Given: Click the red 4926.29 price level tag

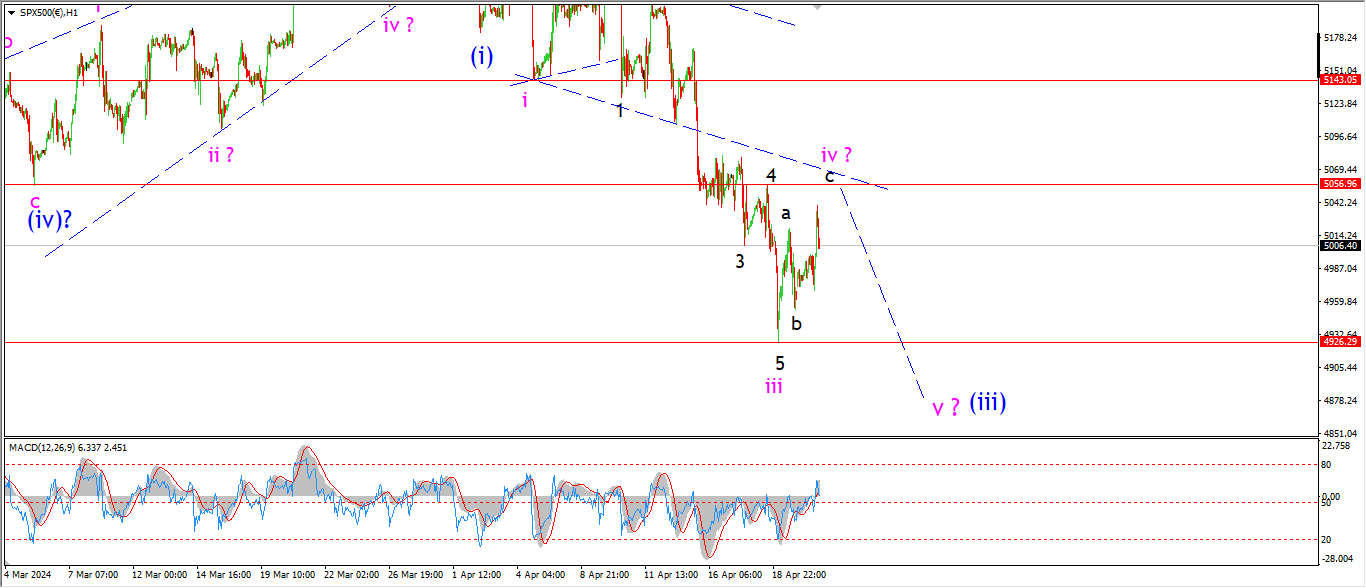Looking at the screenshot, I should click(1340, 342).
